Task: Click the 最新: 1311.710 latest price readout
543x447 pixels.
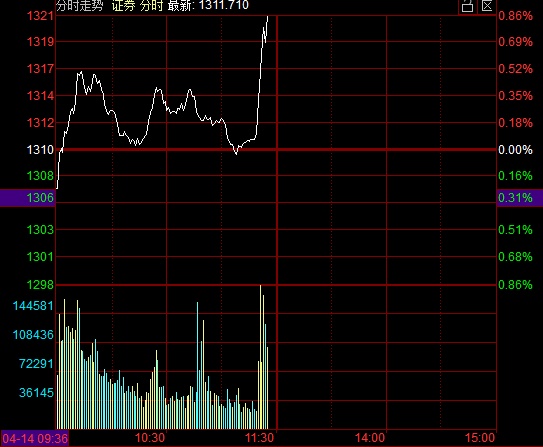Action: pos(208,5)
